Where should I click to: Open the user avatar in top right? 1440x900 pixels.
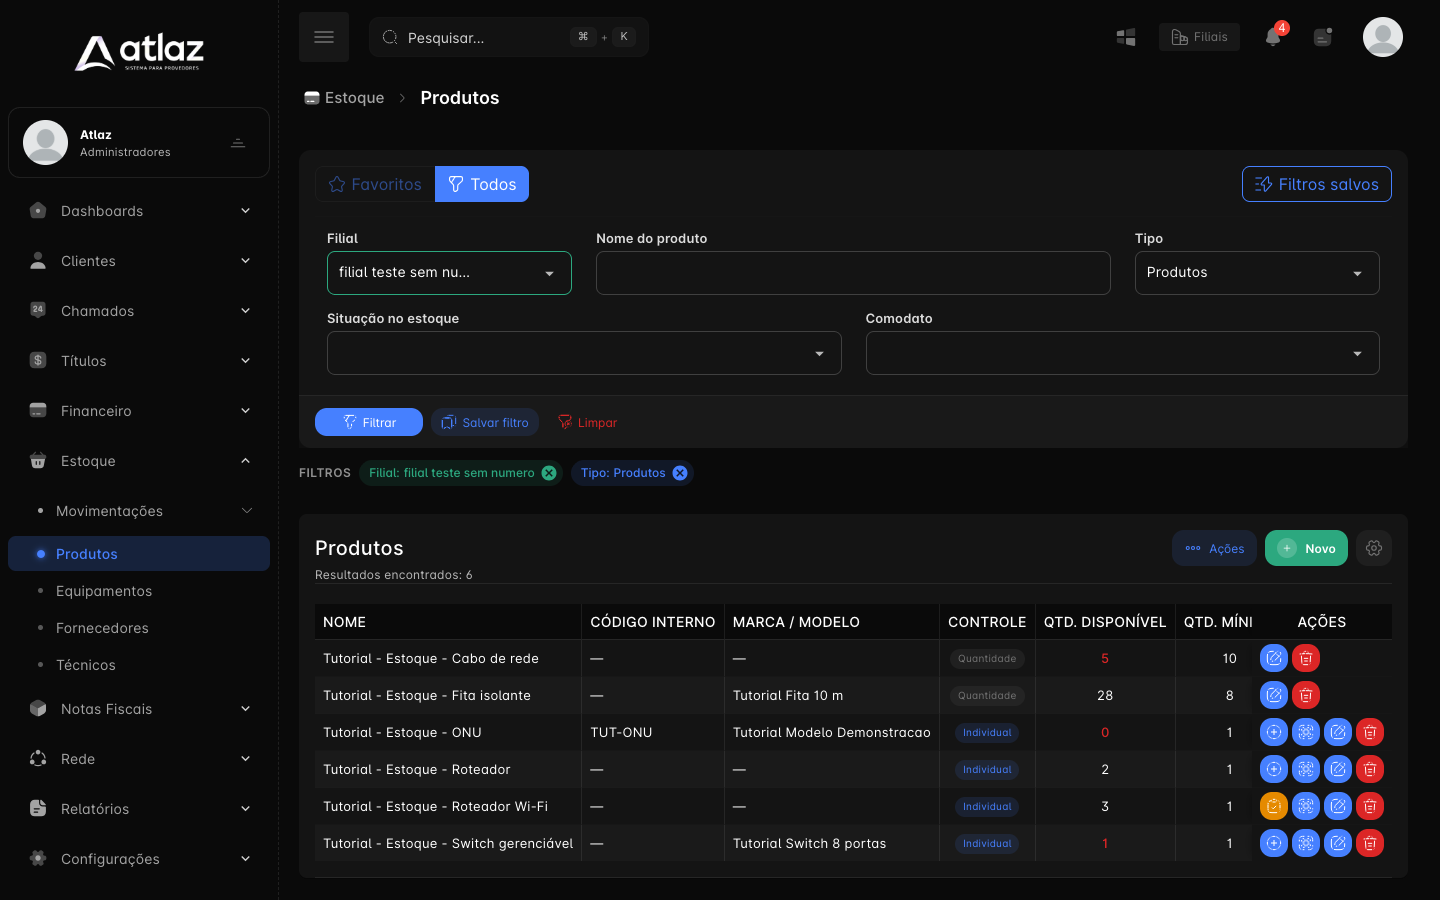point(1383,37)
